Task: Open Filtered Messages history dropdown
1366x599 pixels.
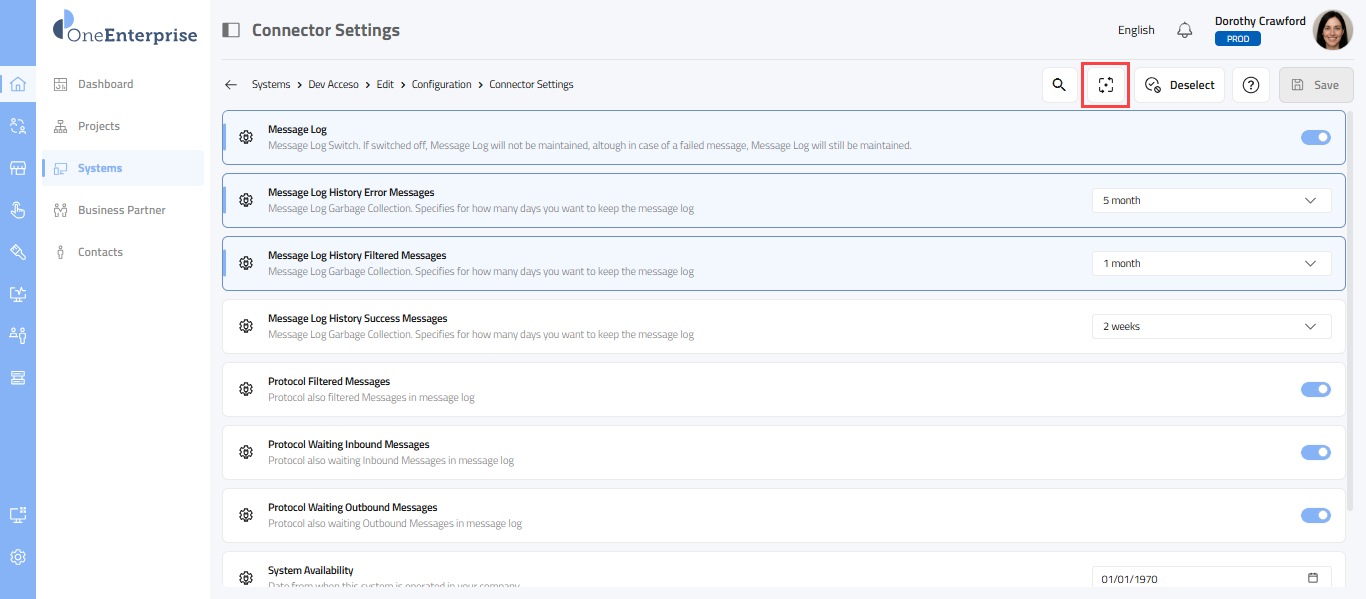Action: pos(1211,263)
